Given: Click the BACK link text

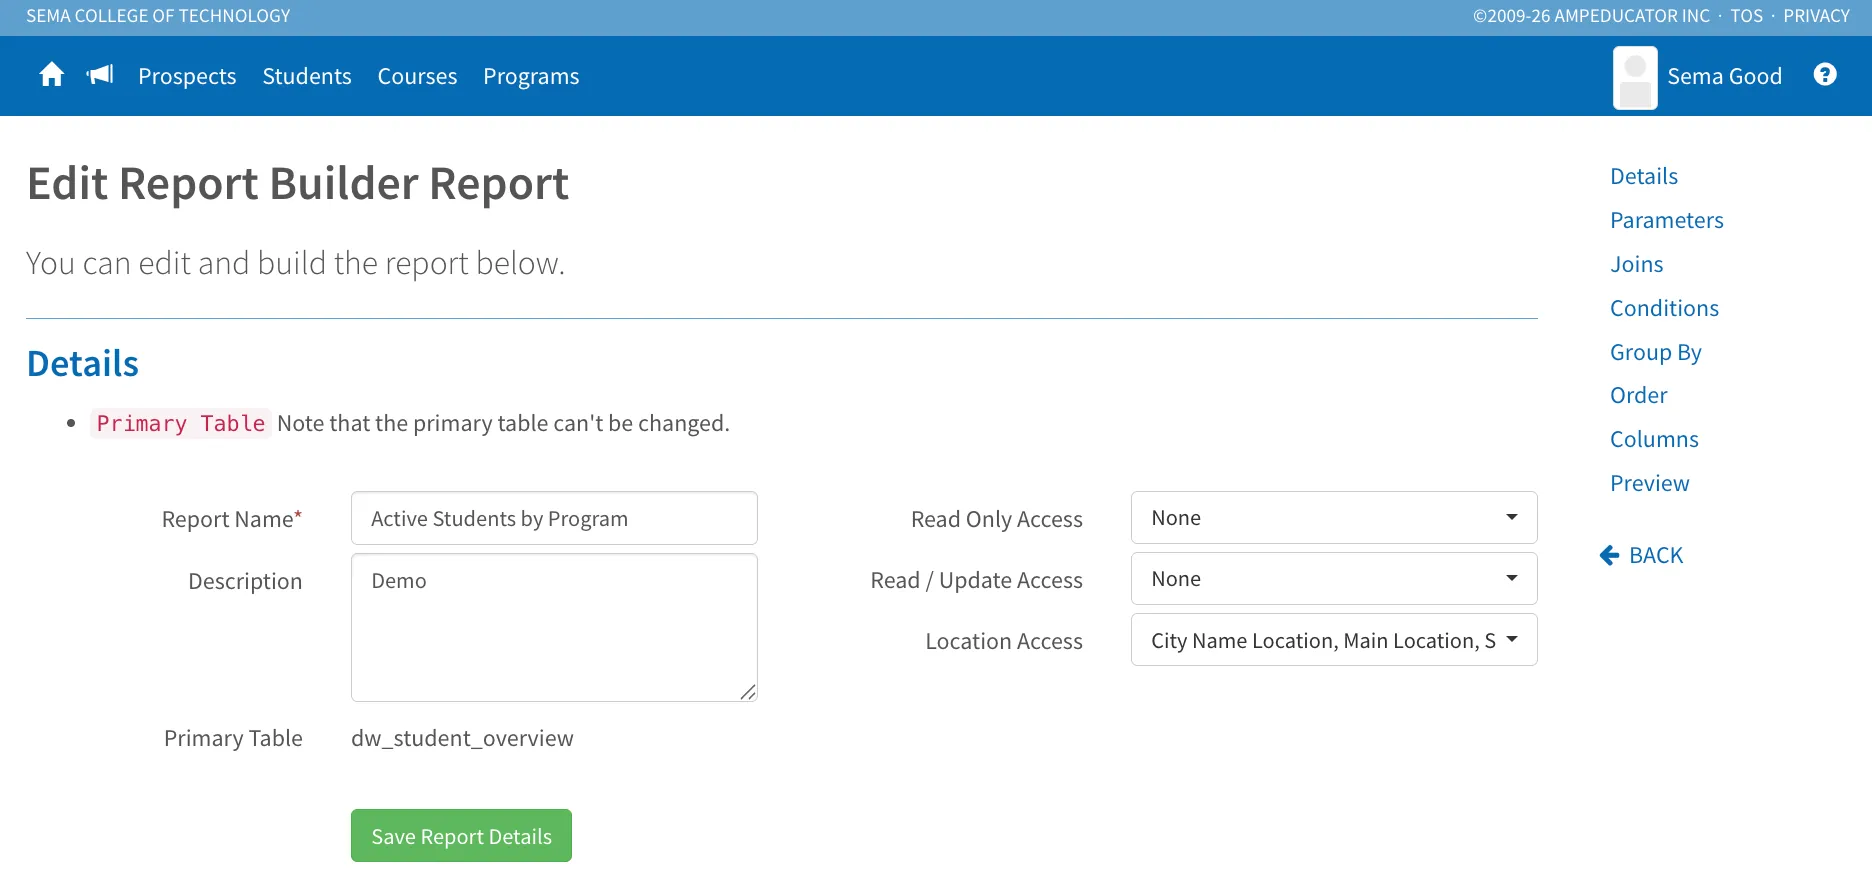Looking at the screenshot, I should click(x=1656, y=555).
